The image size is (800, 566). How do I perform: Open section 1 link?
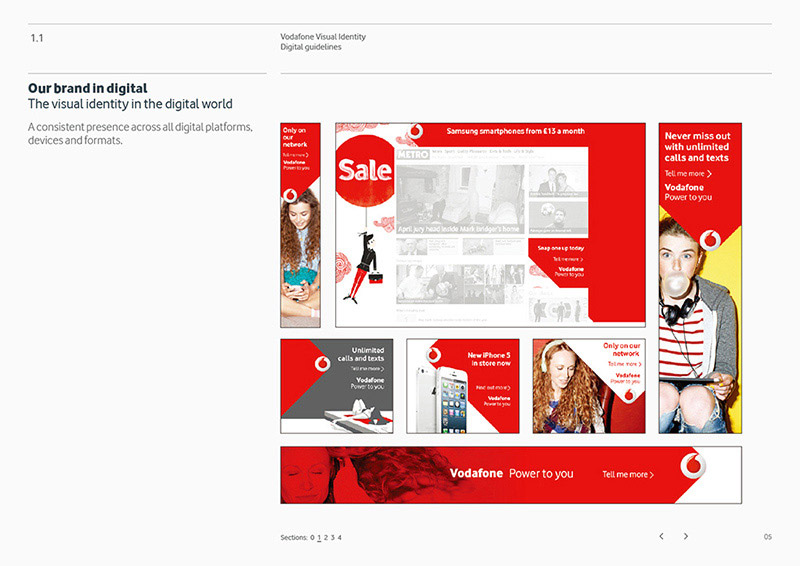(319, 537)
